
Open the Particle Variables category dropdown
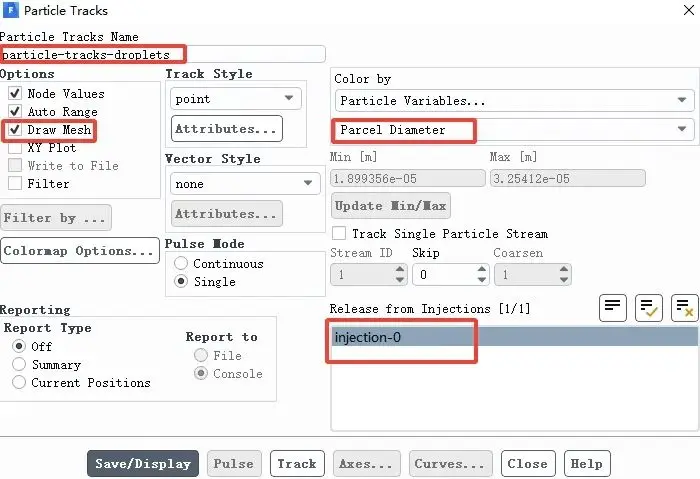515,100
